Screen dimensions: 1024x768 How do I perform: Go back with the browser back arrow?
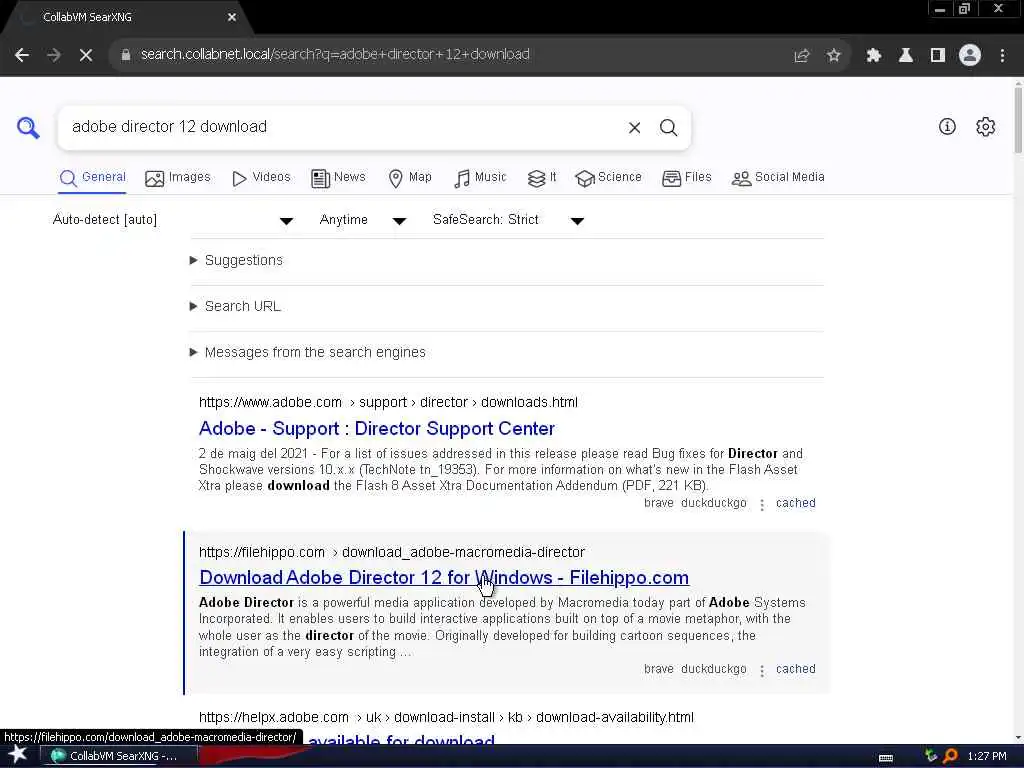(x=22, y=55)
